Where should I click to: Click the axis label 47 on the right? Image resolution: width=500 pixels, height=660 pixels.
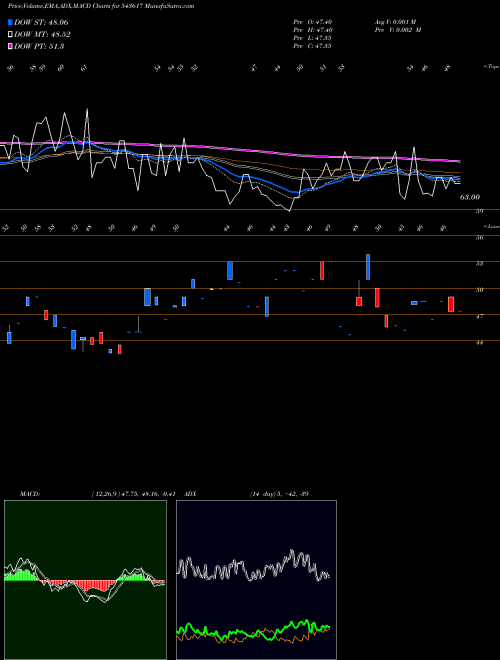[479, 316]
